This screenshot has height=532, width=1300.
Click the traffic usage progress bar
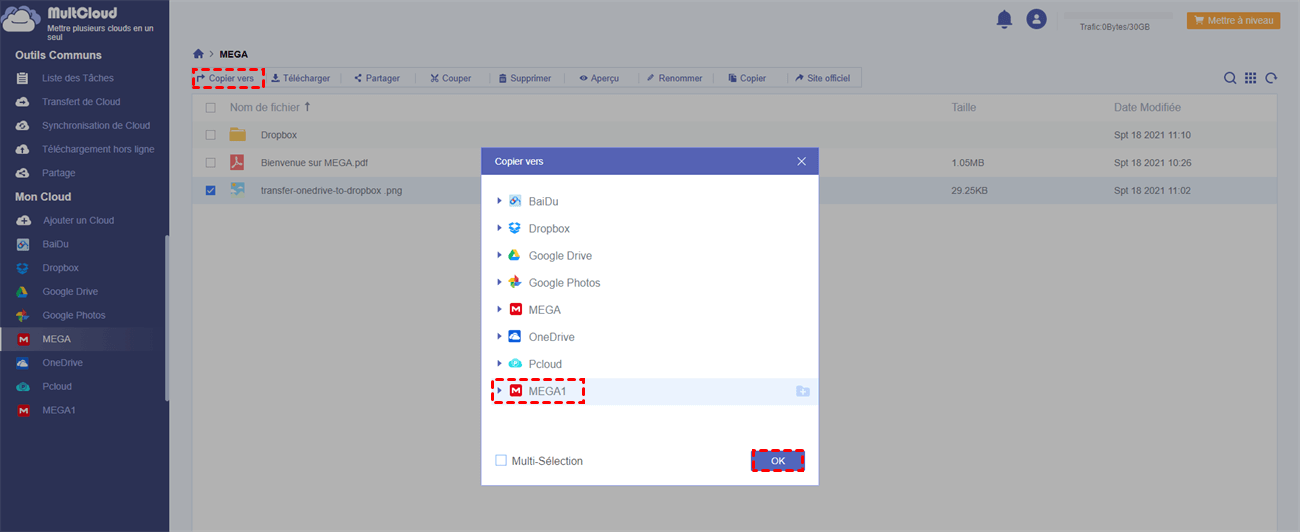click(x=1117, y=16)
